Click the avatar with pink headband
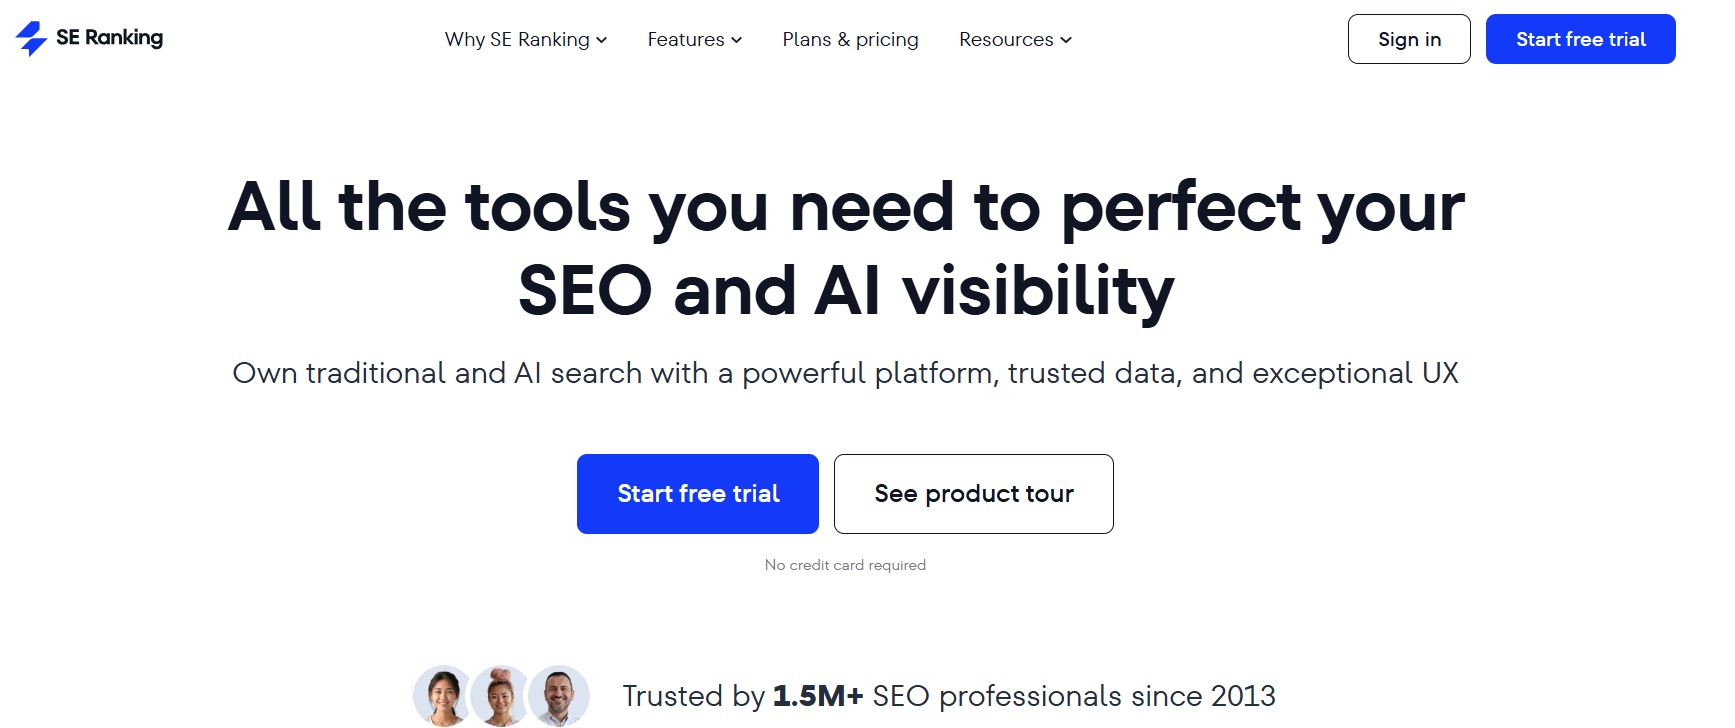This screenshot has height=728, width=1735. (x=501, y=696)
